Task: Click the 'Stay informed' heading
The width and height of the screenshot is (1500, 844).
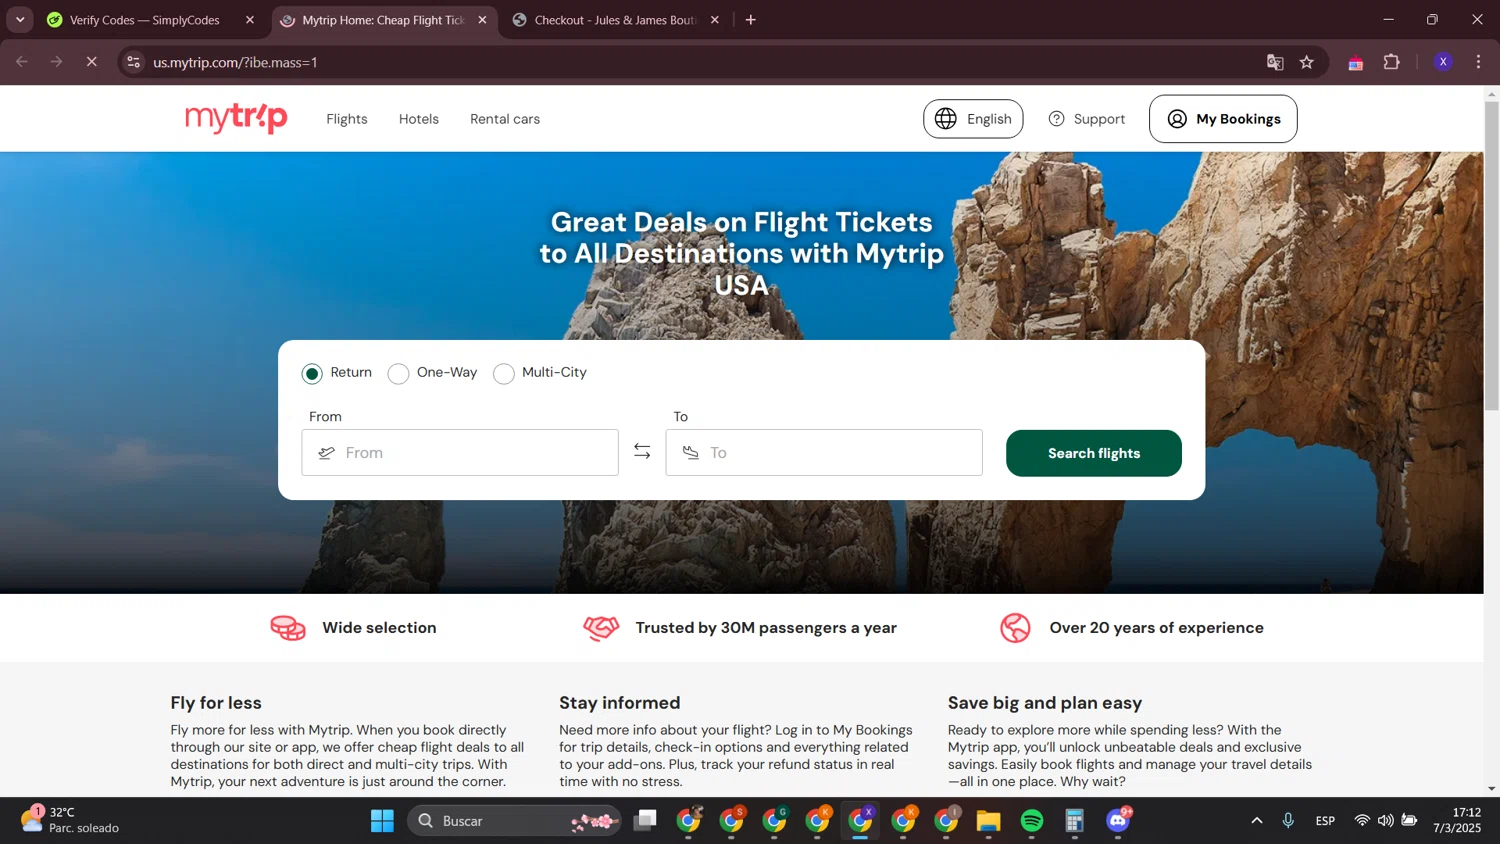Action: point(619,703)
